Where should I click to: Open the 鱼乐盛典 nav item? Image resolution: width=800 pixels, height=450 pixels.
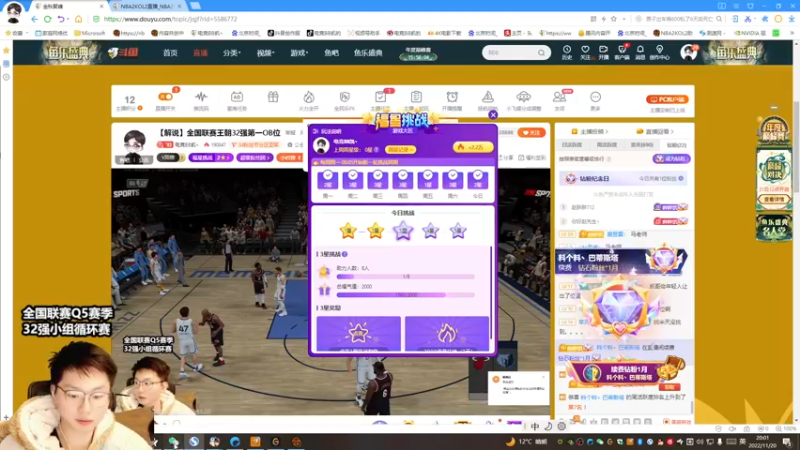368,53
